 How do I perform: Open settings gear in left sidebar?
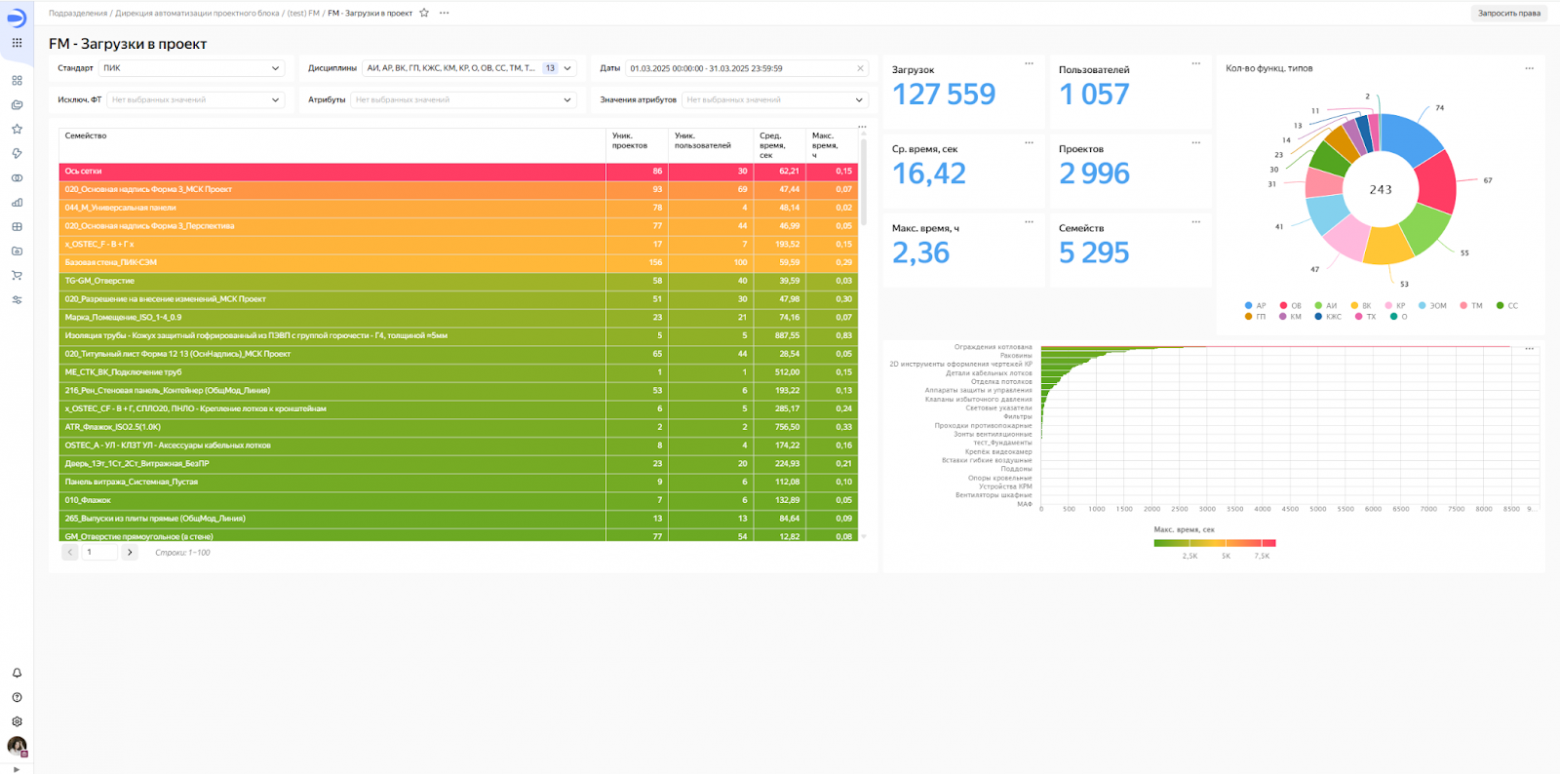(16, 721)
